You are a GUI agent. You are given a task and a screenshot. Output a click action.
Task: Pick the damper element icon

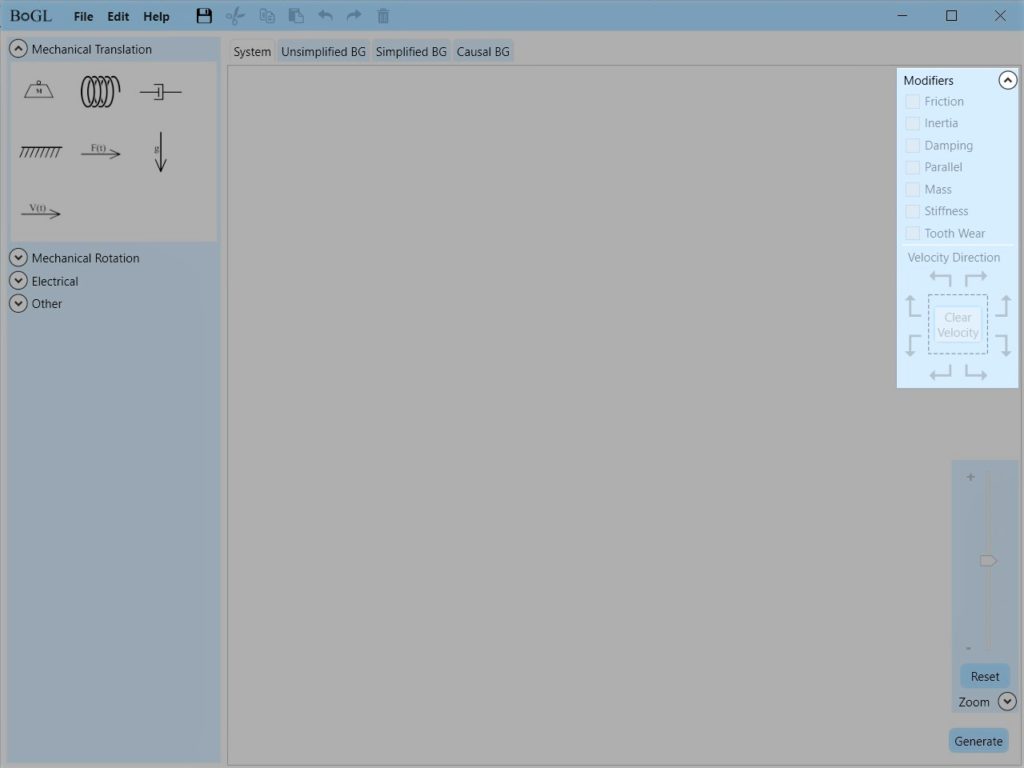pyautogui.click(x=160, y=92)
